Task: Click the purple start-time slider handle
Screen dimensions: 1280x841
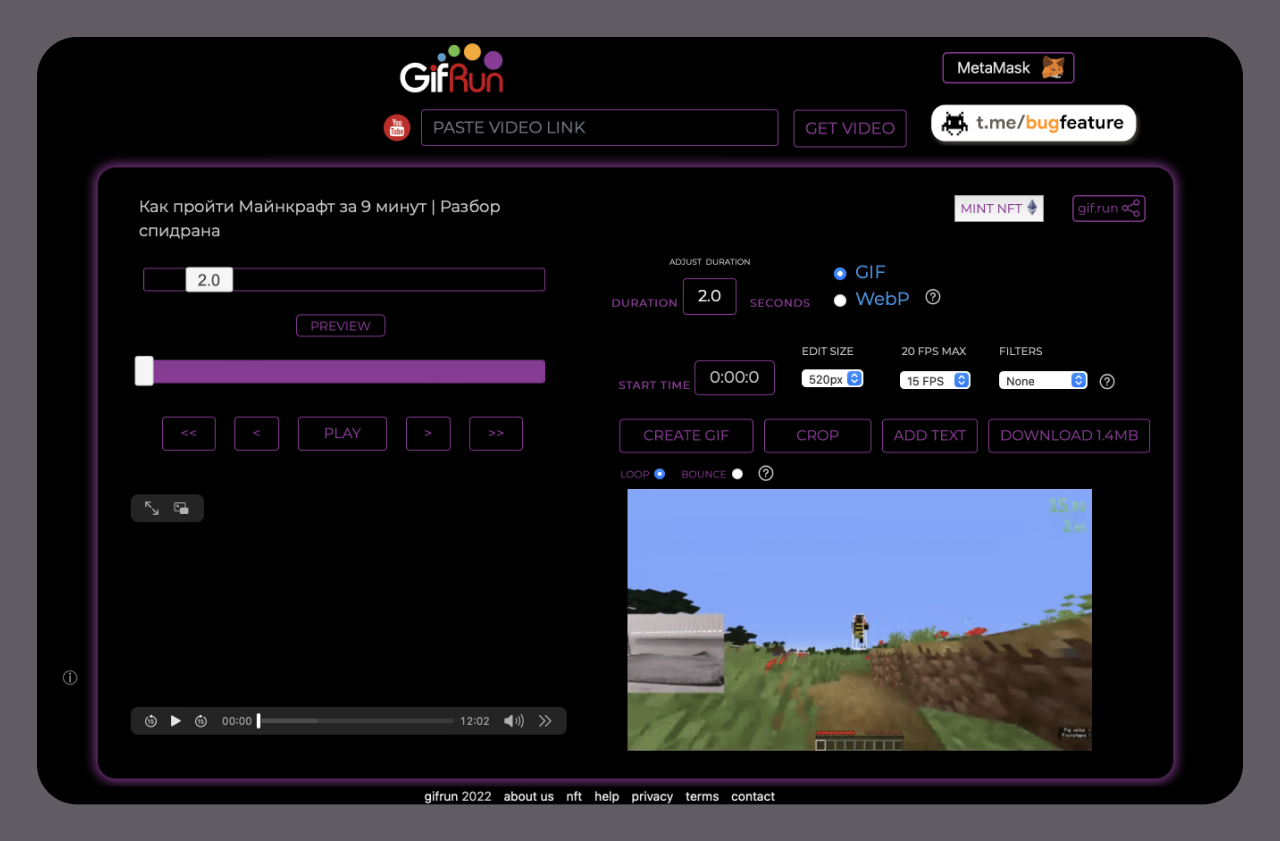Action: 144,371
